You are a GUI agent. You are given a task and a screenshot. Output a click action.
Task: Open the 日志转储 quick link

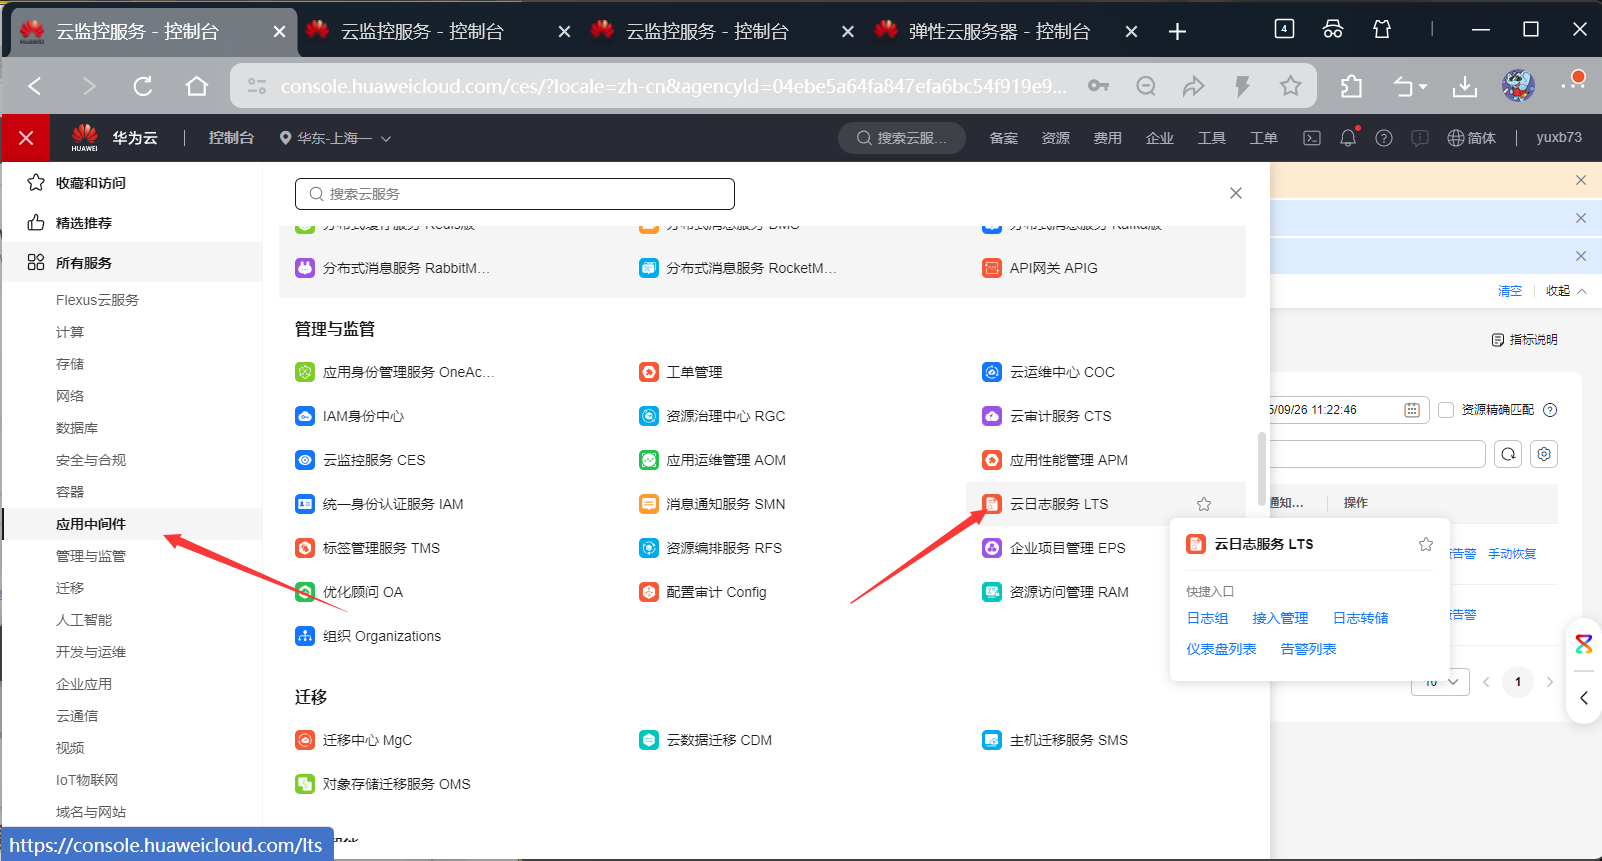point(1360,618)
